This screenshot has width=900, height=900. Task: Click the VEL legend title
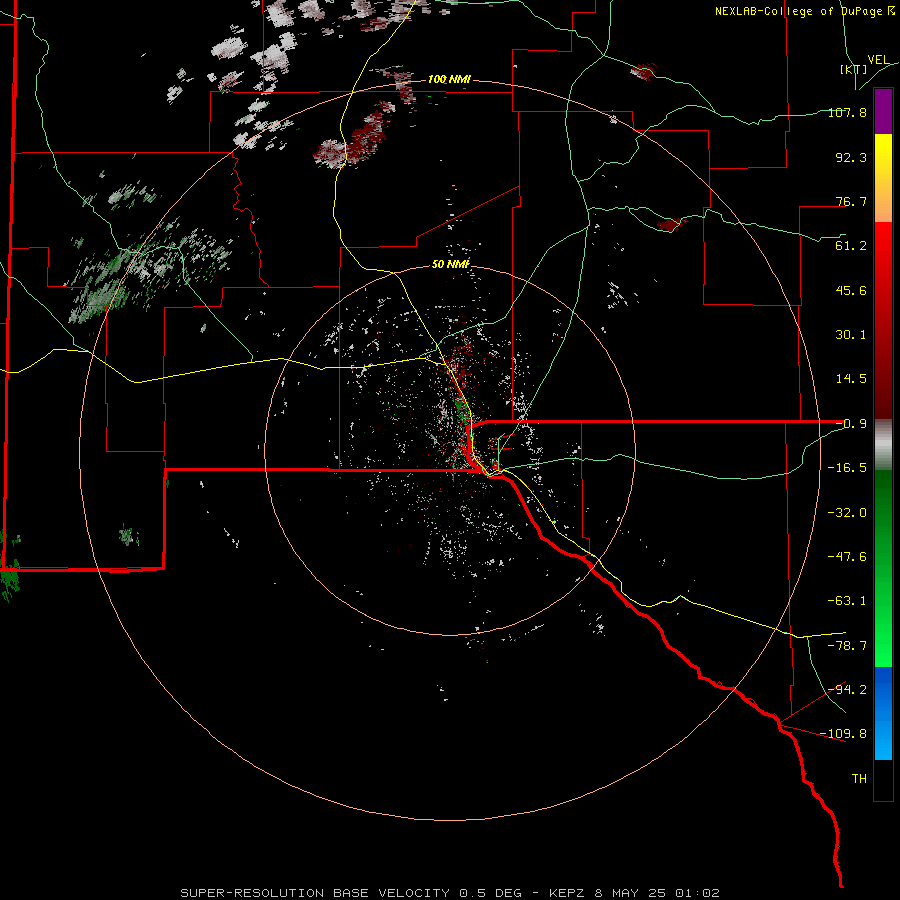[878, 60]
